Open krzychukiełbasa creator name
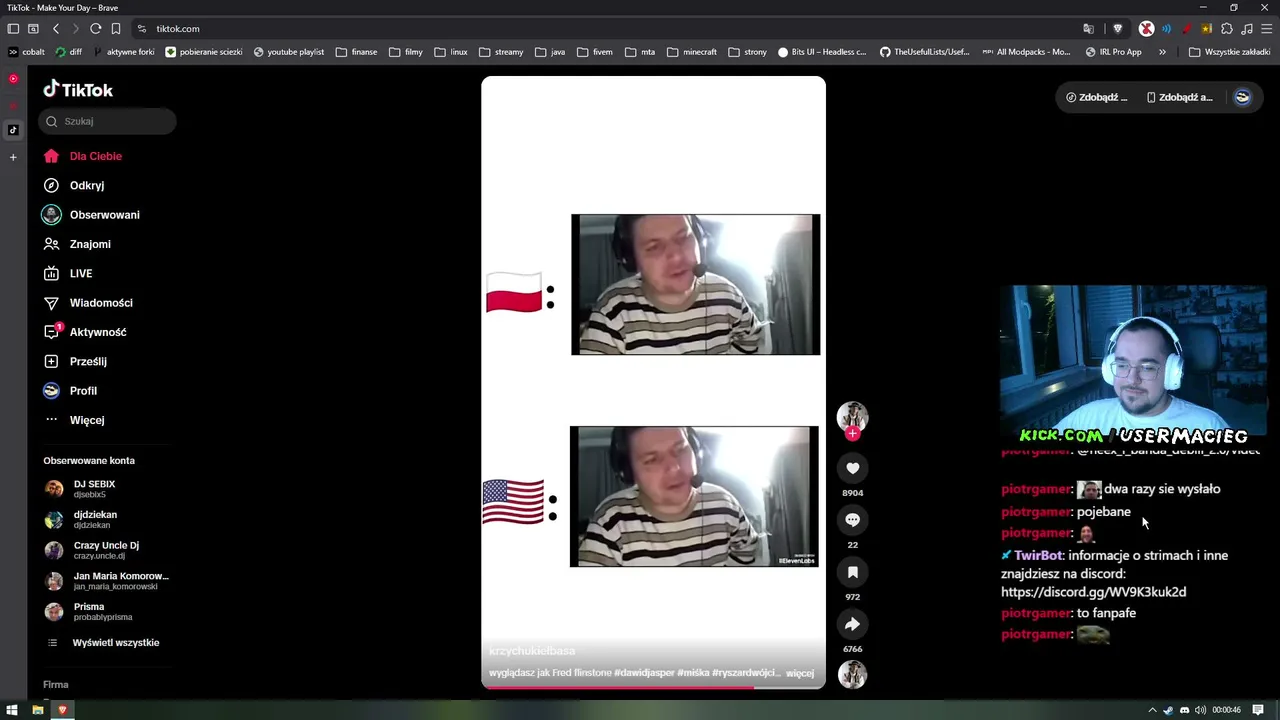The width and height of the screenshot is (1280, 720). [532, 651]
